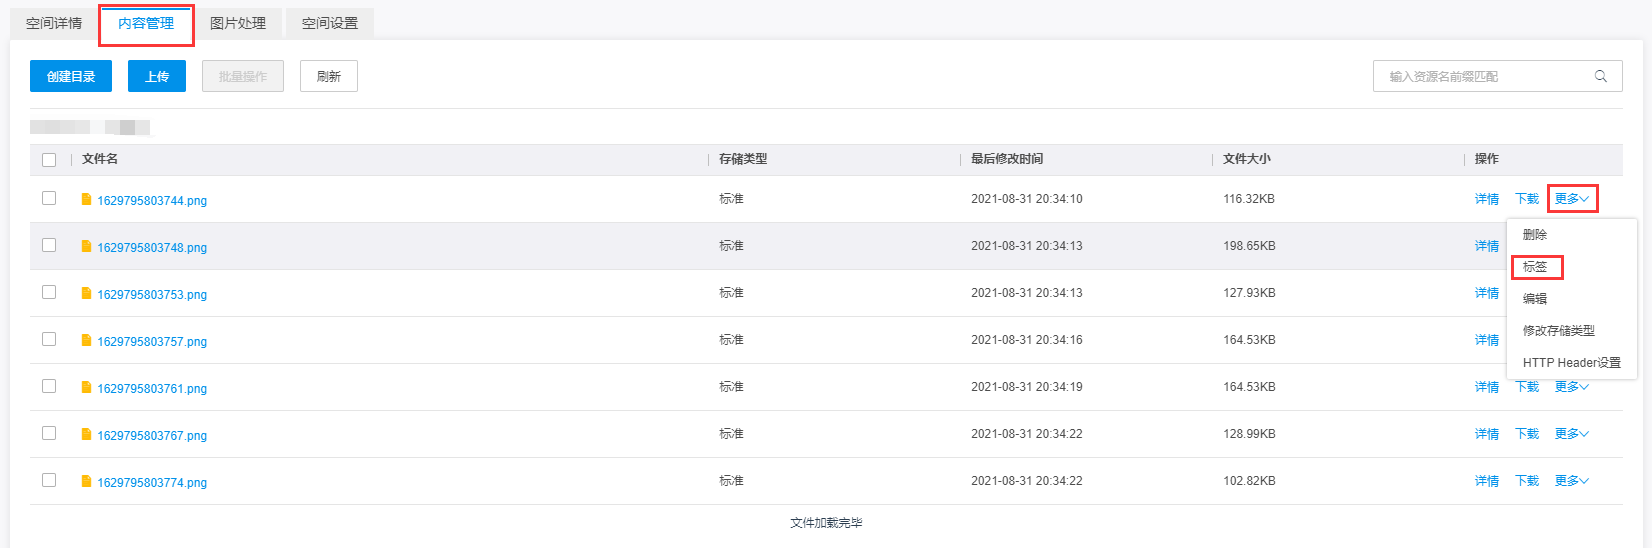This screenshot has width=1652, height=548.
Task: Switch to the 图片处理 tab
Action: (x=238, y=23)
